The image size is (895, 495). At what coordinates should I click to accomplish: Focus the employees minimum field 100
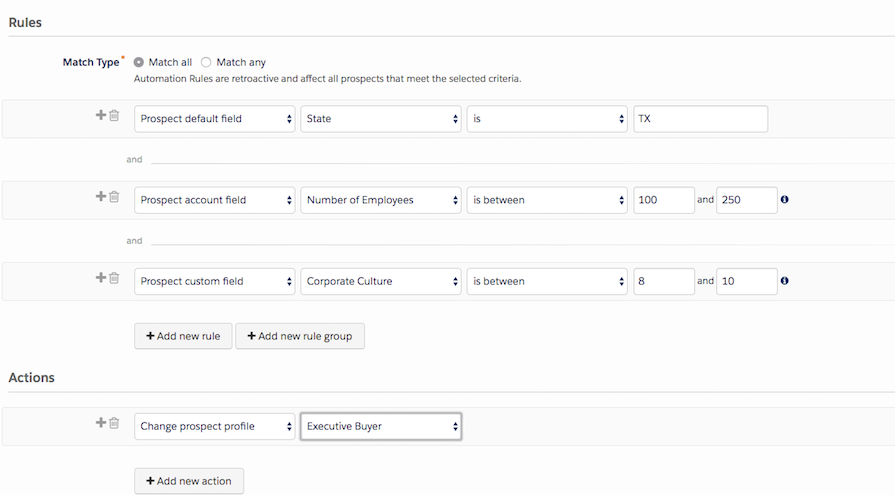coord(664,200)
